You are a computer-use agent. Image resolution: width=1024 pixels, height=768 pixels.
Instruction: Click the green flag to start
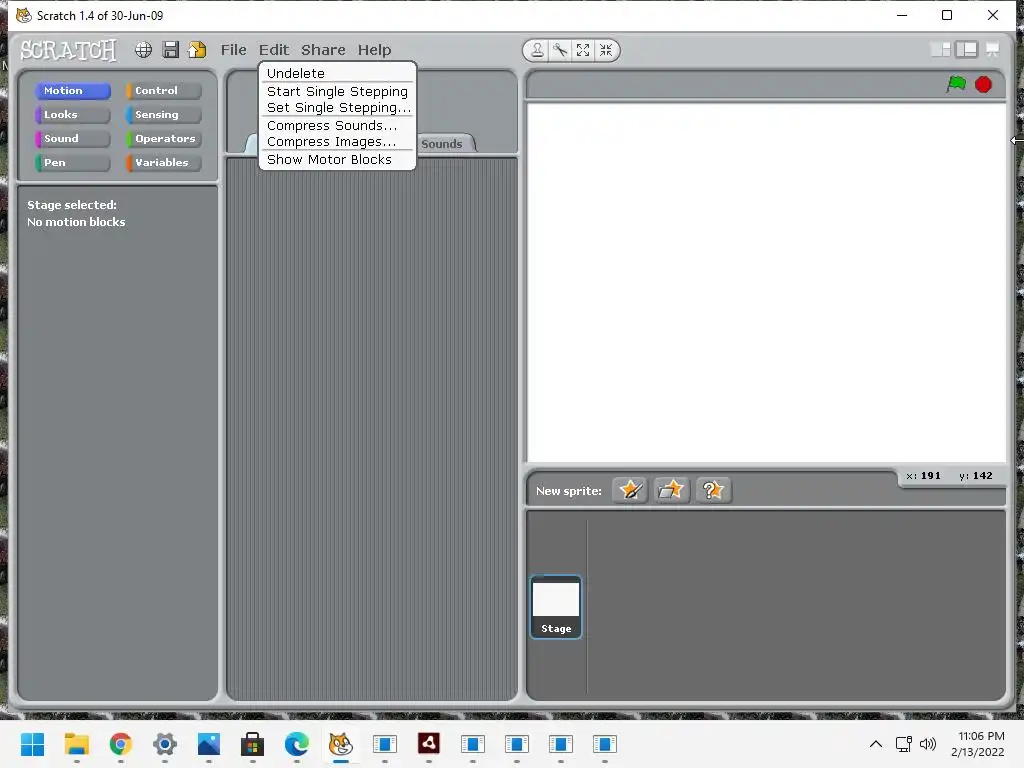pos(956,84)
